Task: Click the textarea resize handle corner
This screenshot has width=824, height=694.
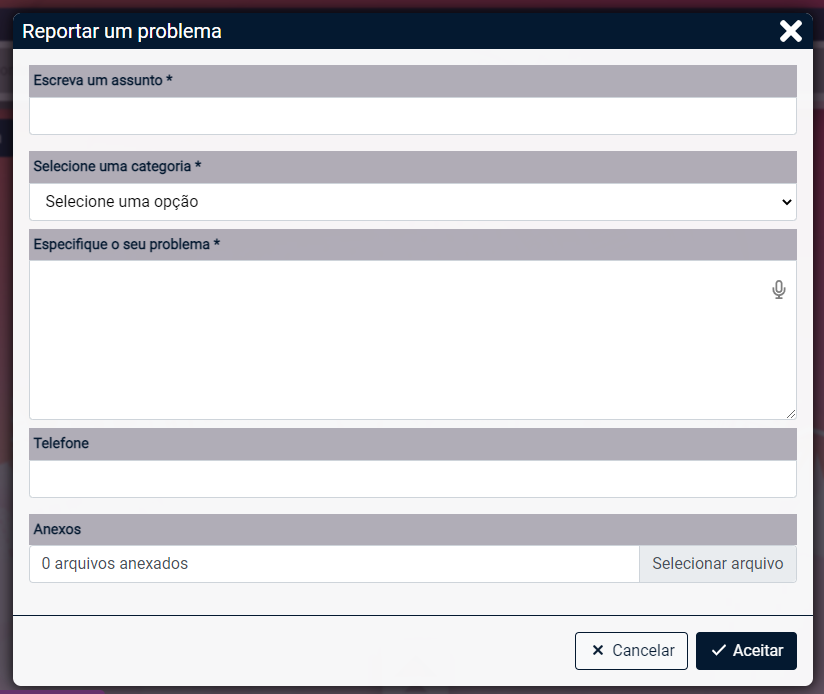Action: pos(791,414)
